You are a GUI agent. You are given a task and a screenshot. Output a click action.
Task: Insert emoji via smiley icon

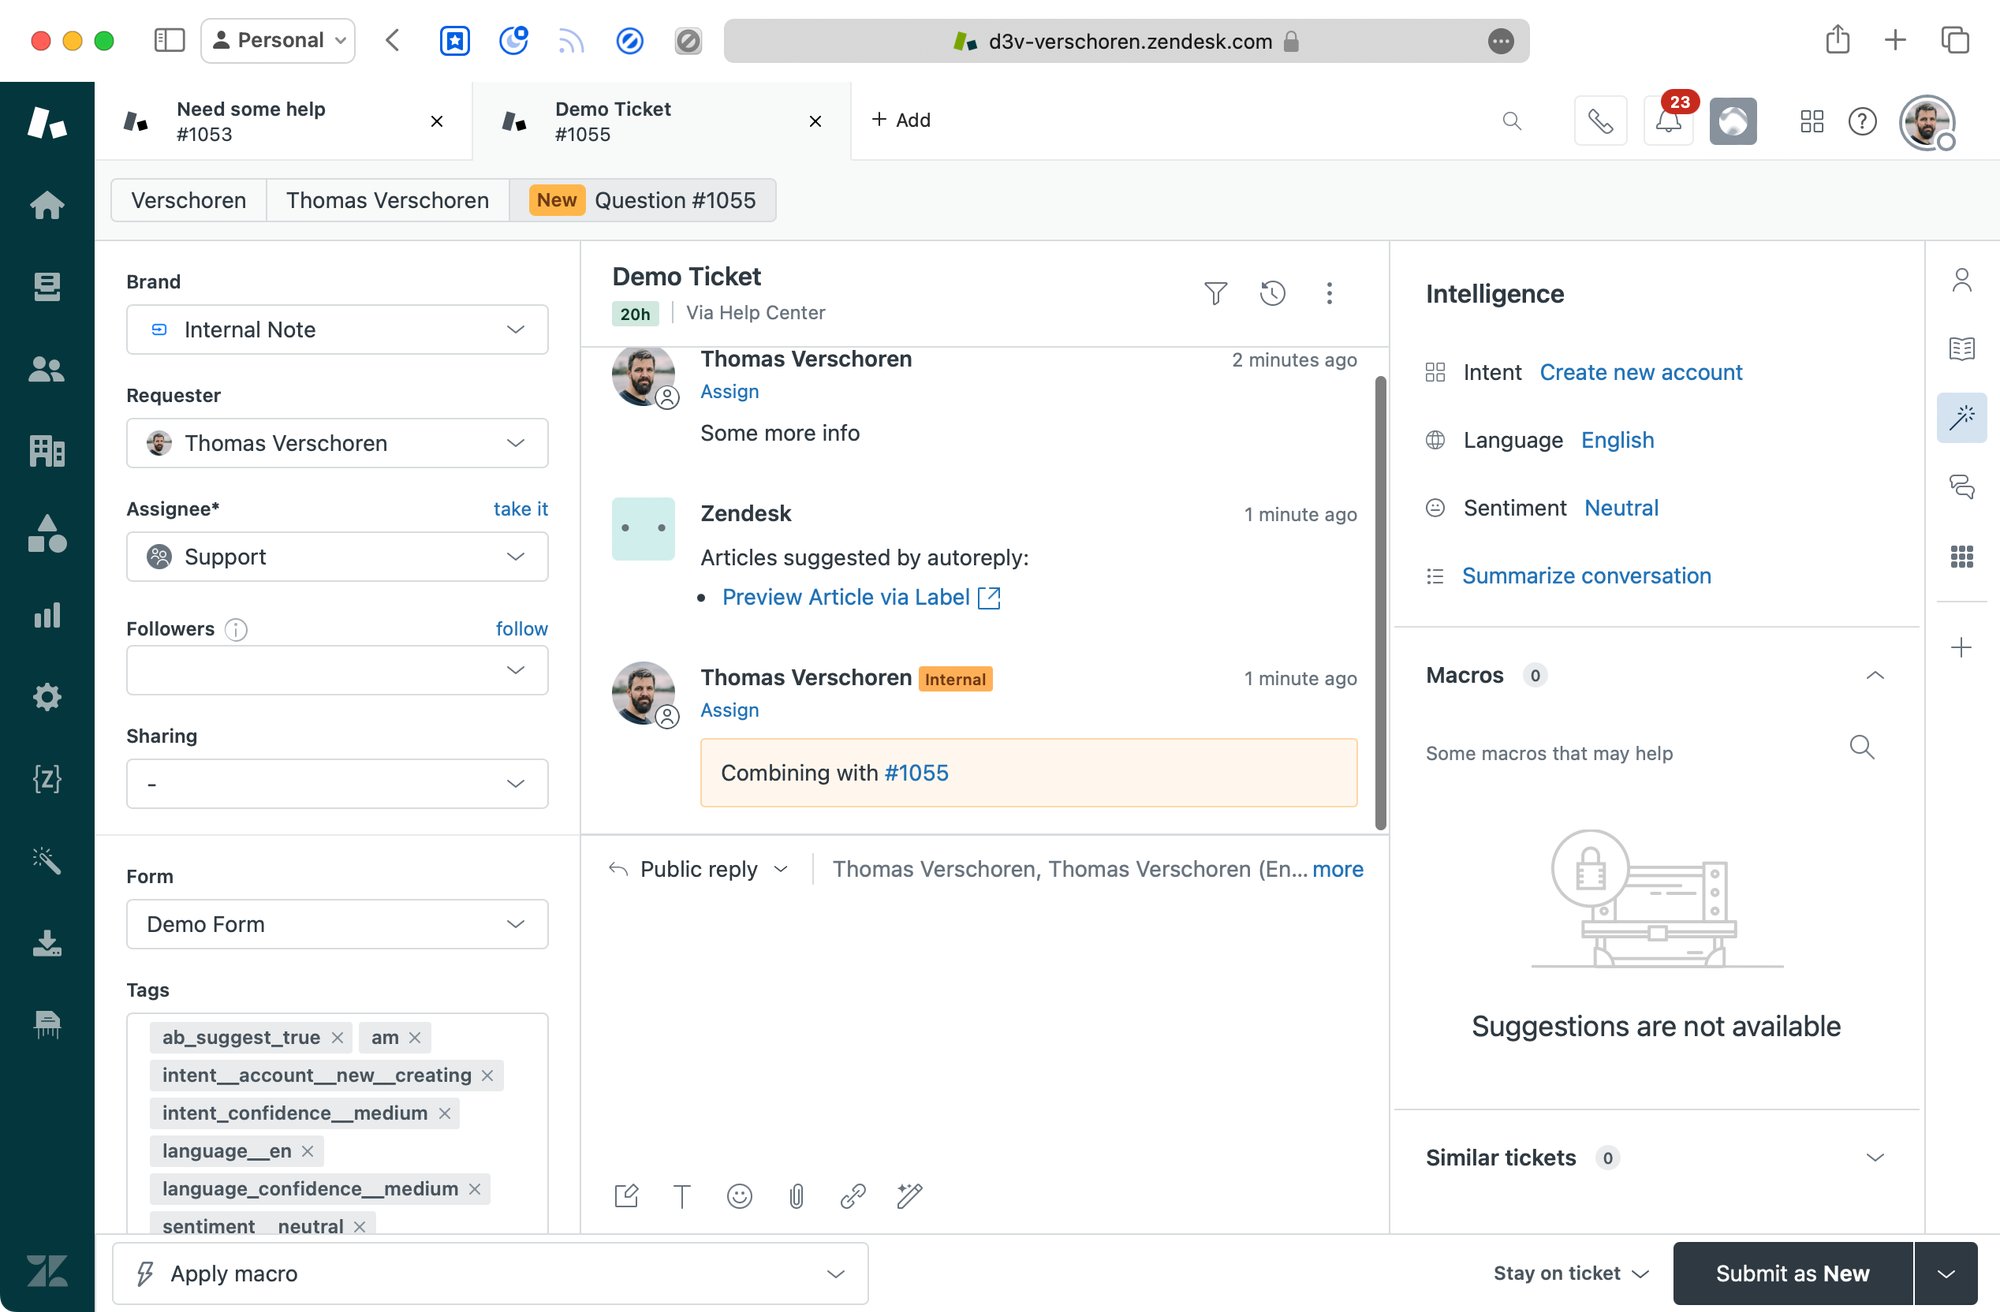[x=739, y=1196]
